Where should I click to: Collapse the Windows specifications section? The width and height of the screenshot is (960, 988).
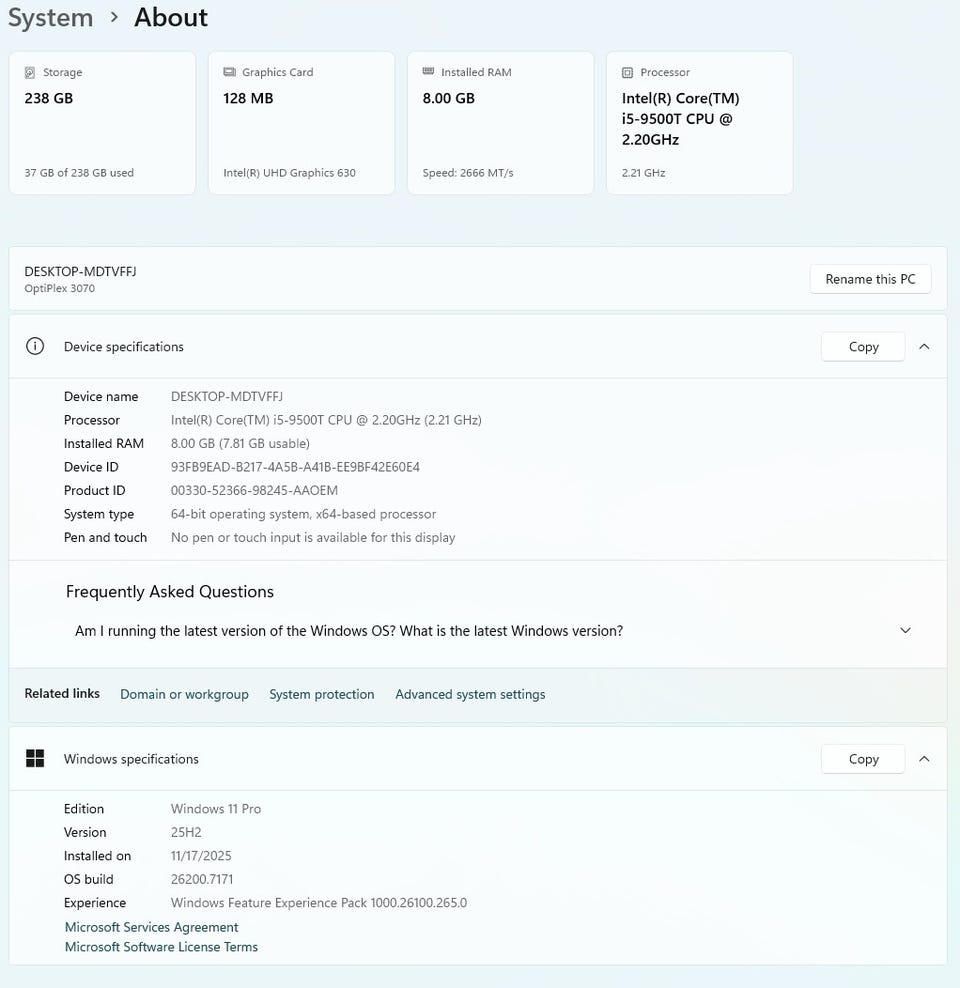[924, 759]
